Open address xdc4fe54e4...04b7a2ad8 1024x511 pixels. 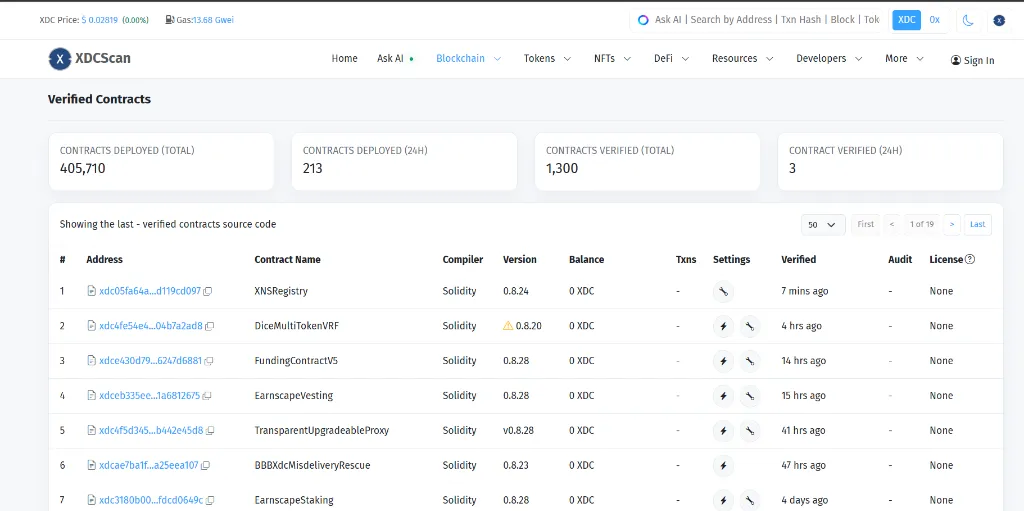(x=151, y=326)
